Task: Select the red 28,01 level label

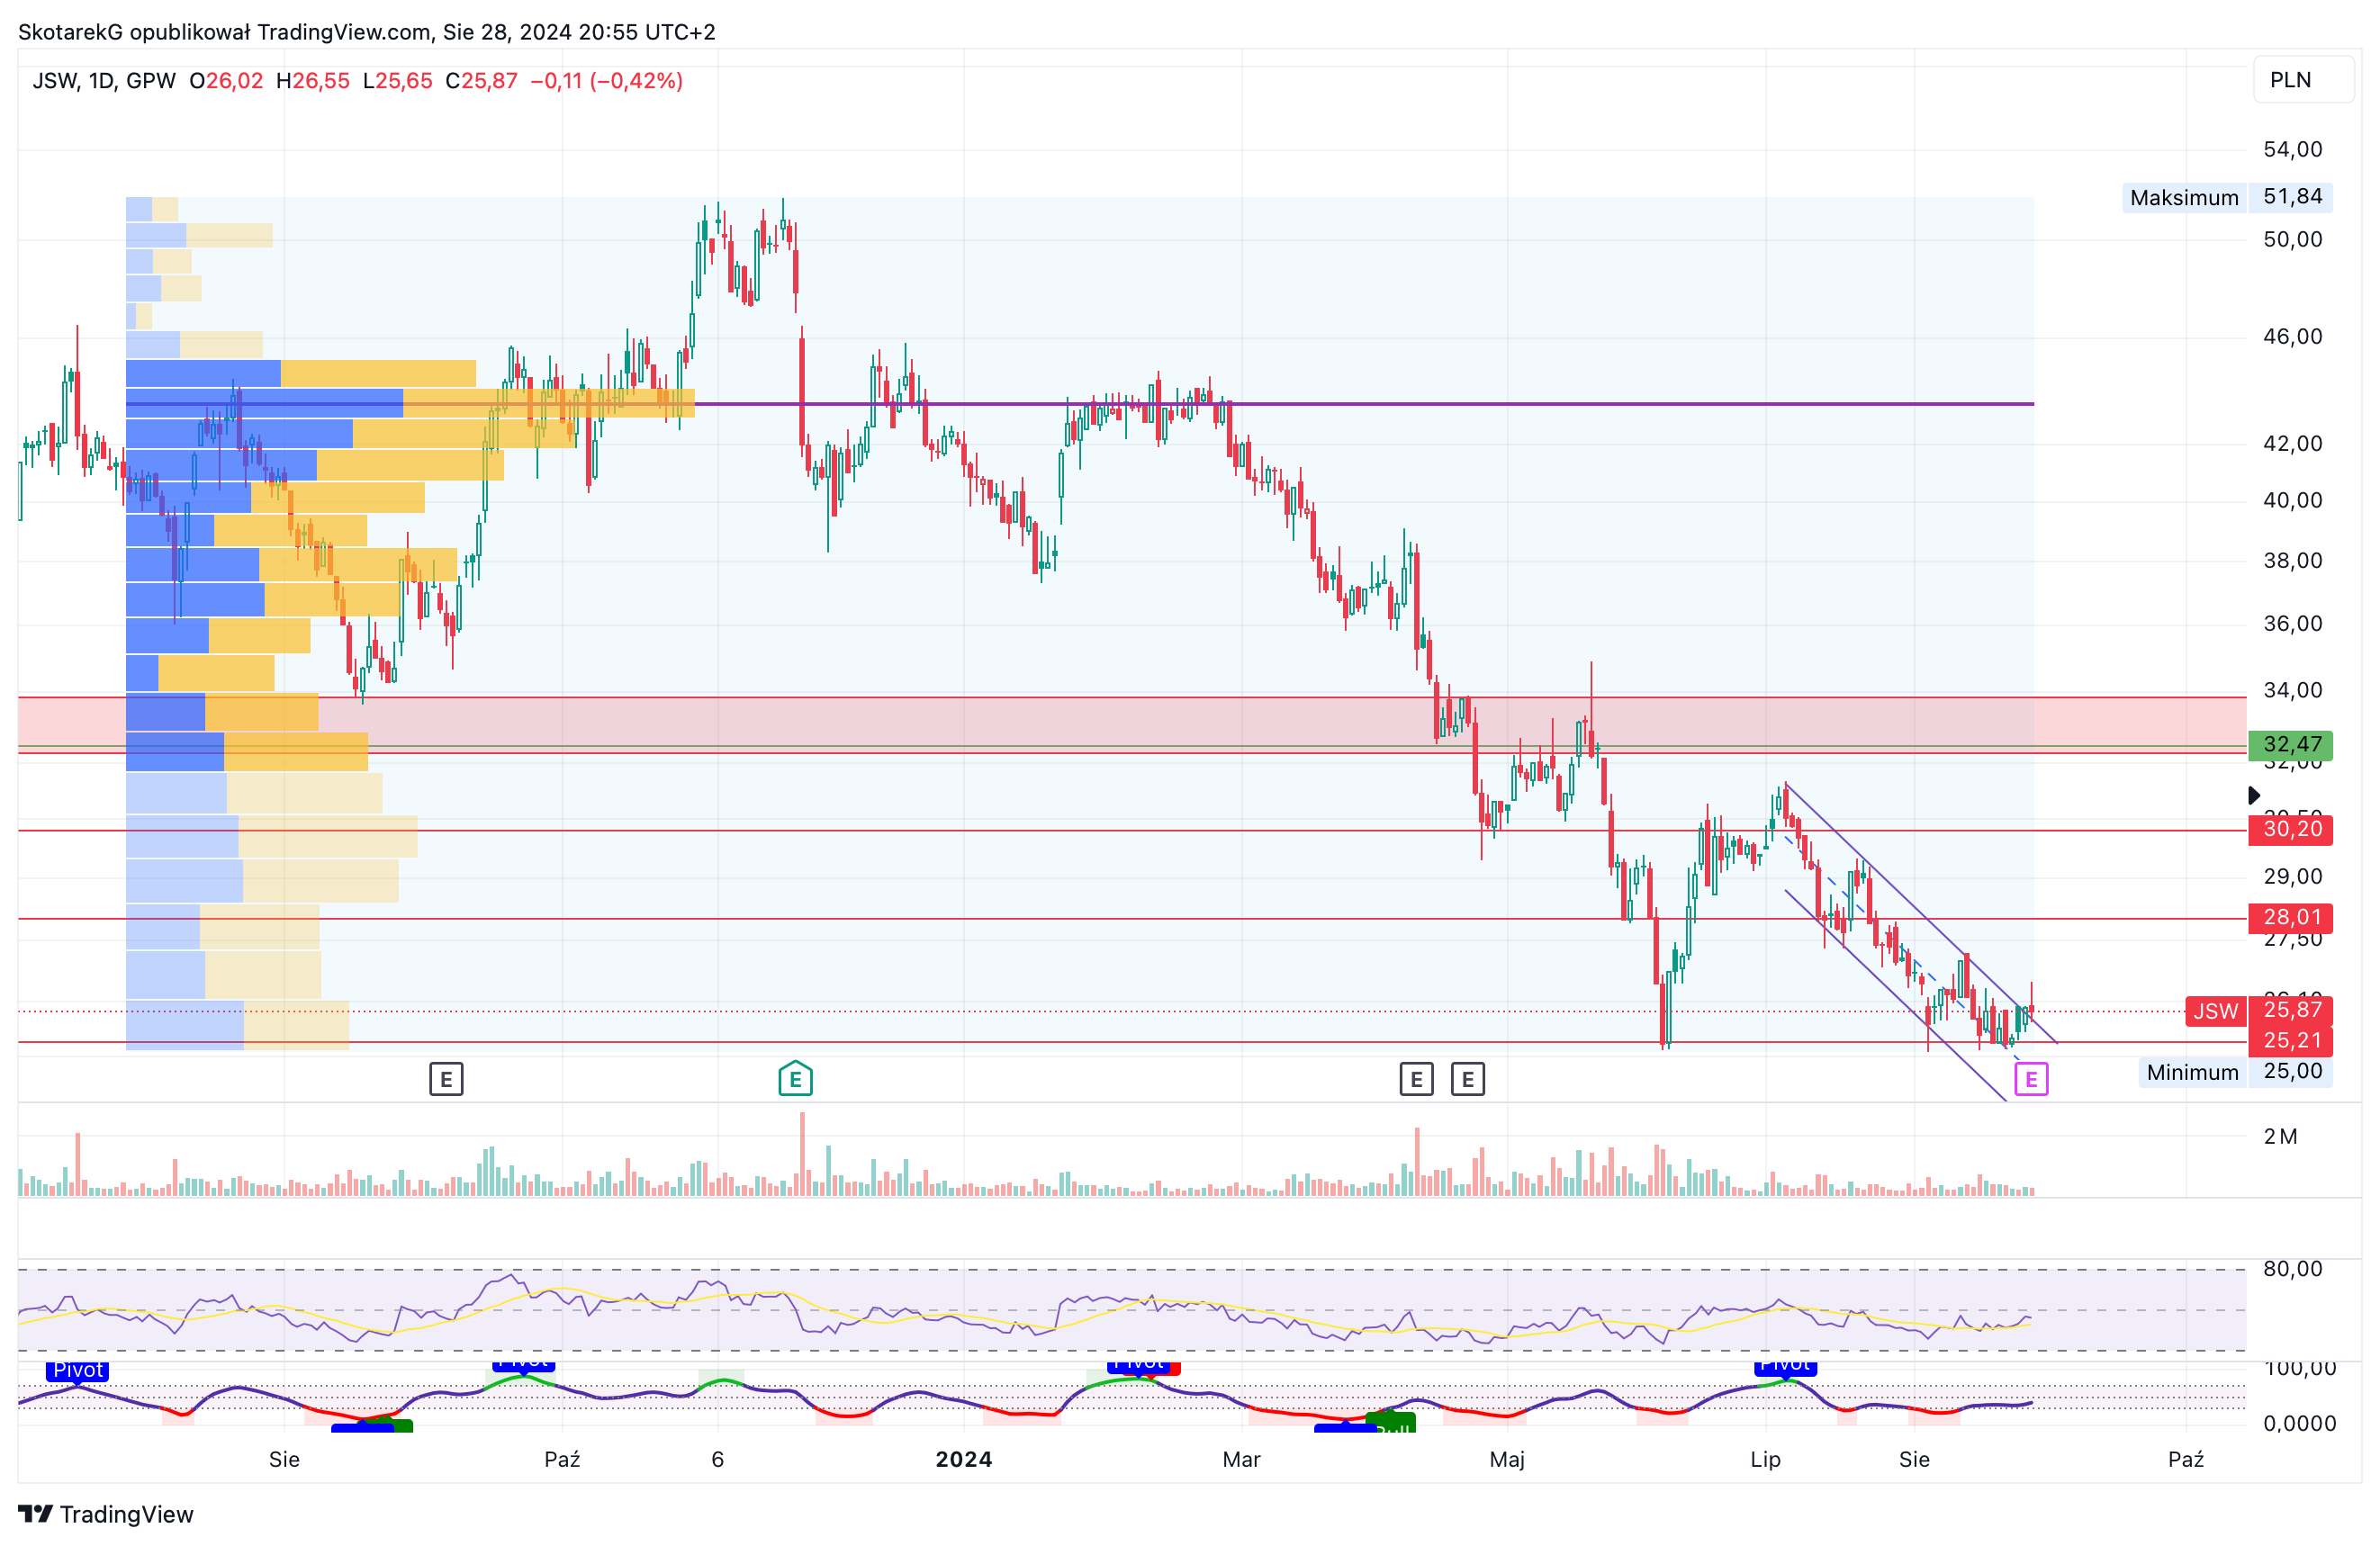Action: tap(2291, 917)
